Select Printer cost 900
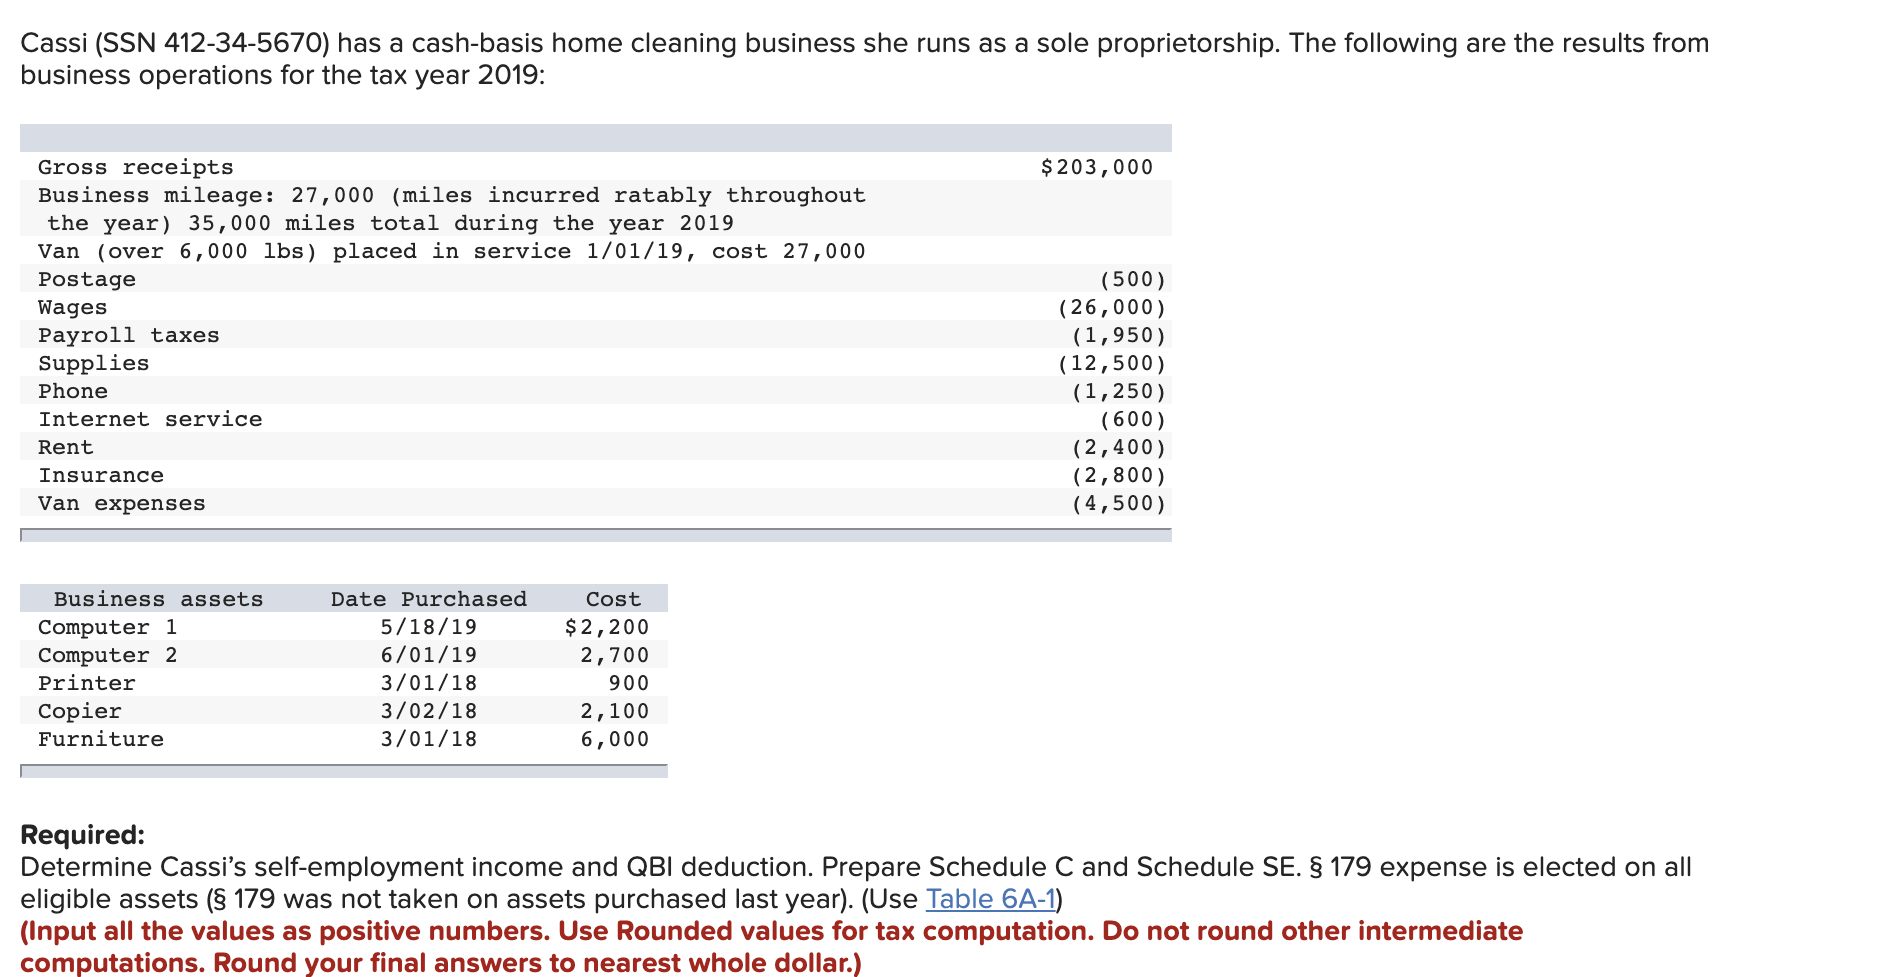 point(629,683)
